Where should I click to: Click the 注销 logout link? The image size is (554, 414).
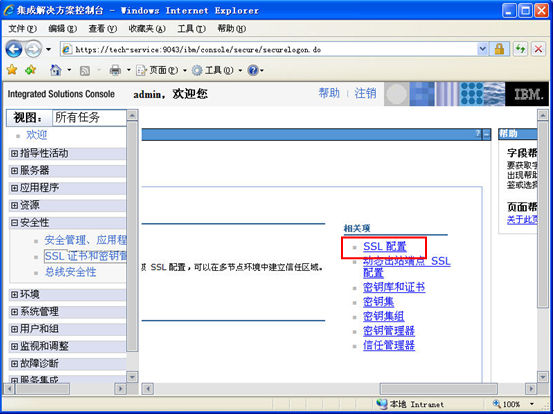pyautogui.click(x=365, y=93)
